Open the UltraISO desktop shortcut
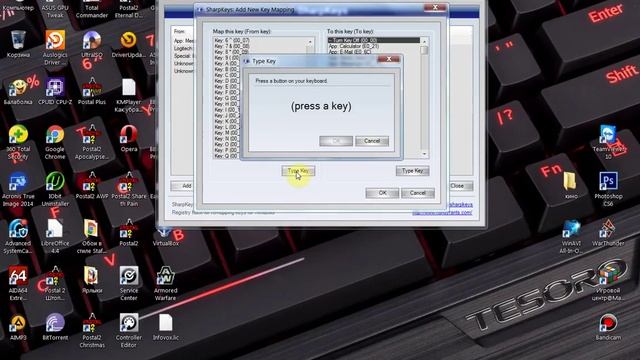The image size is (640, 360). (x=92, y=41)
